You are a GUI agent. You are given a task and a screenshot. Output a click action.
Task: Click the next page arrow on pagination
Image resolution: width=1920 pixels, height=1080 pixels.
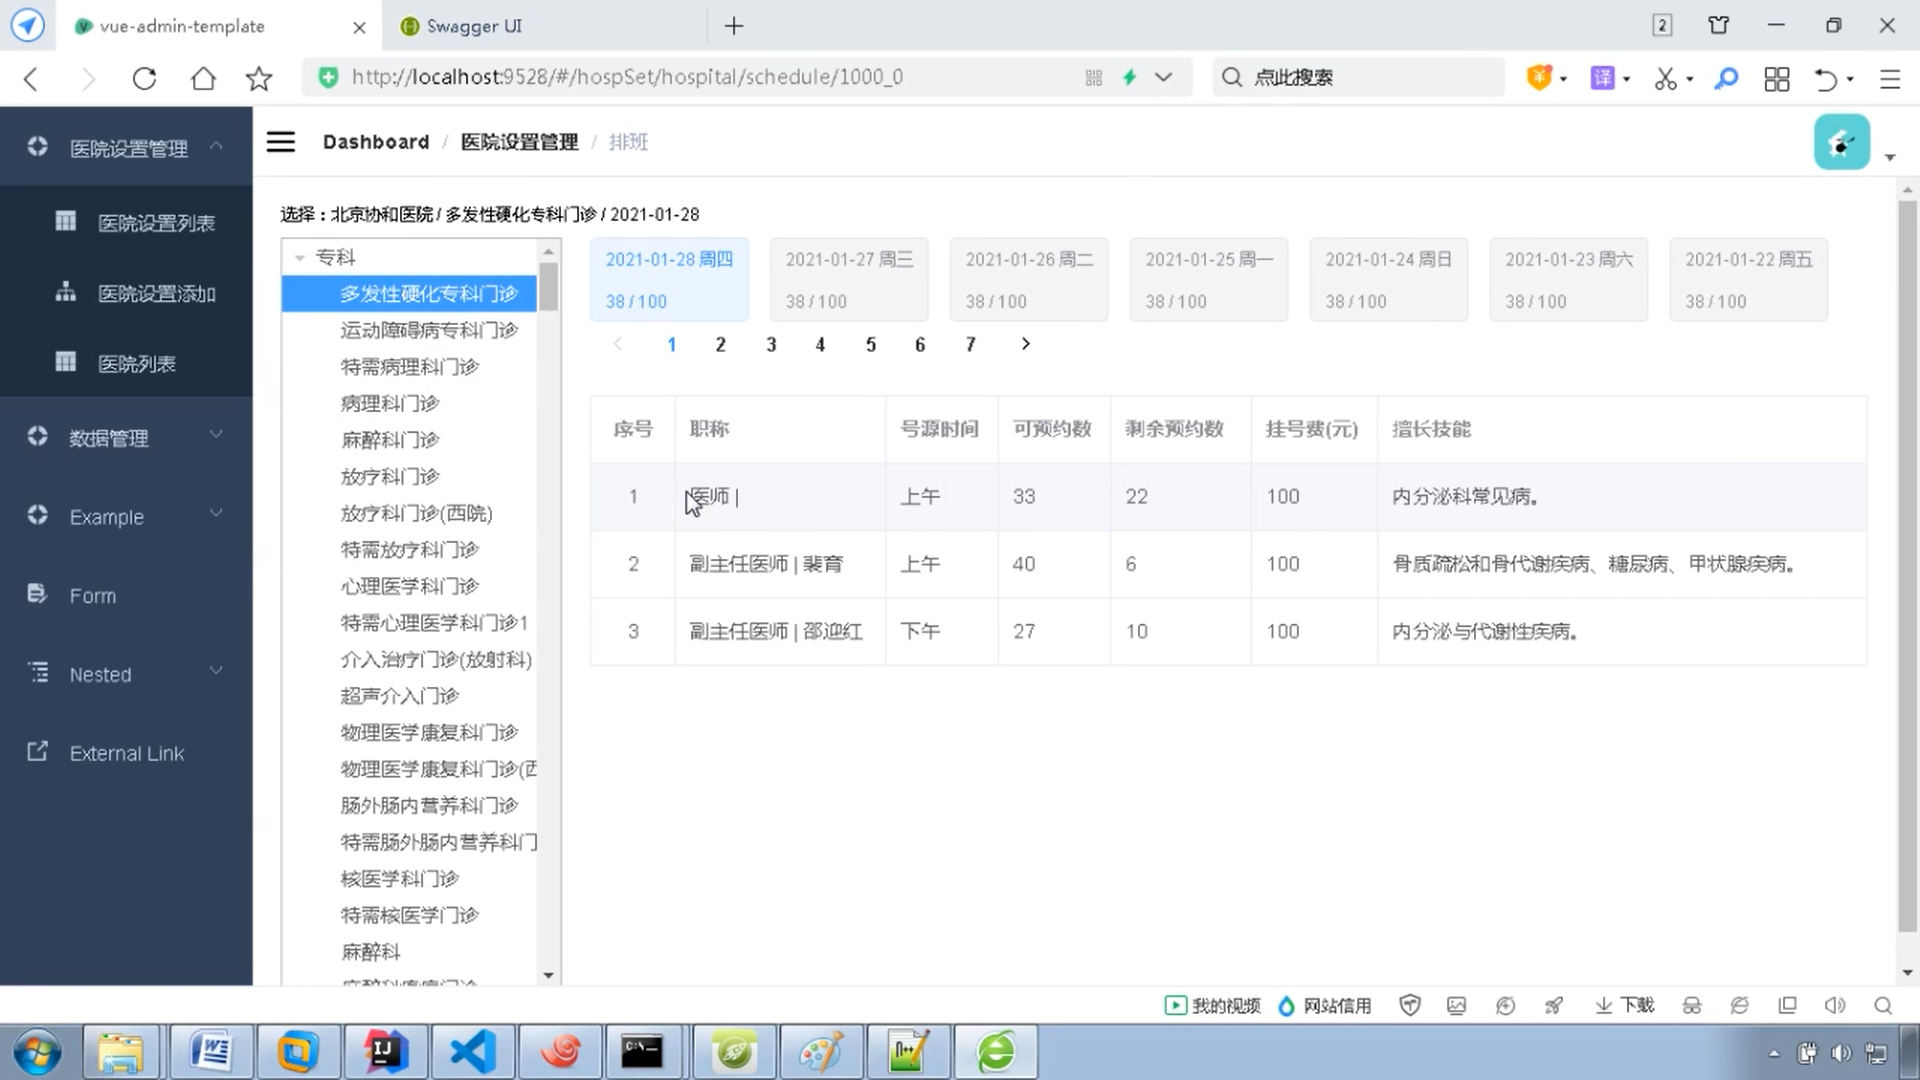[1026, 344]
